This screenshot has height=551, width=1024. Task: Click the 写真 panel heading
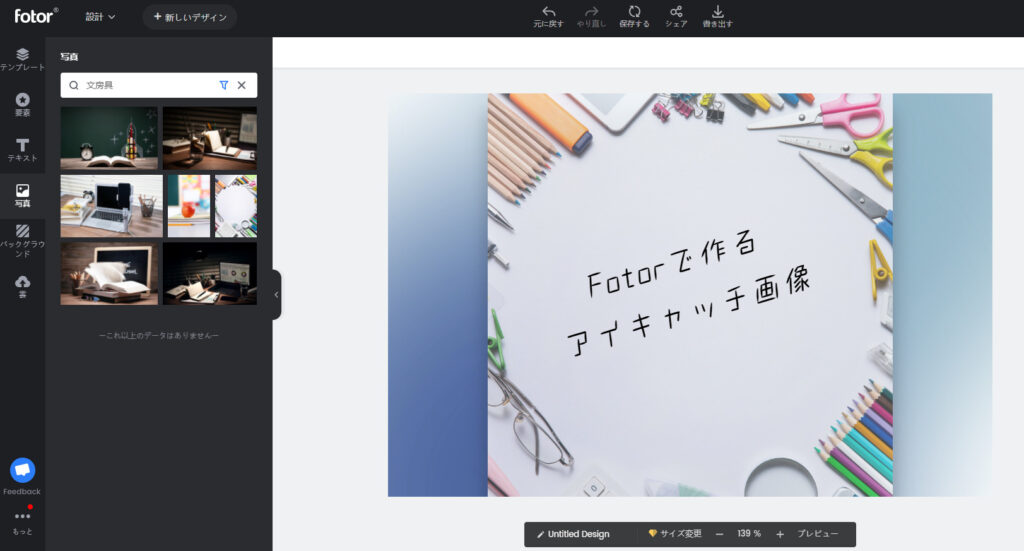(69, 57)
